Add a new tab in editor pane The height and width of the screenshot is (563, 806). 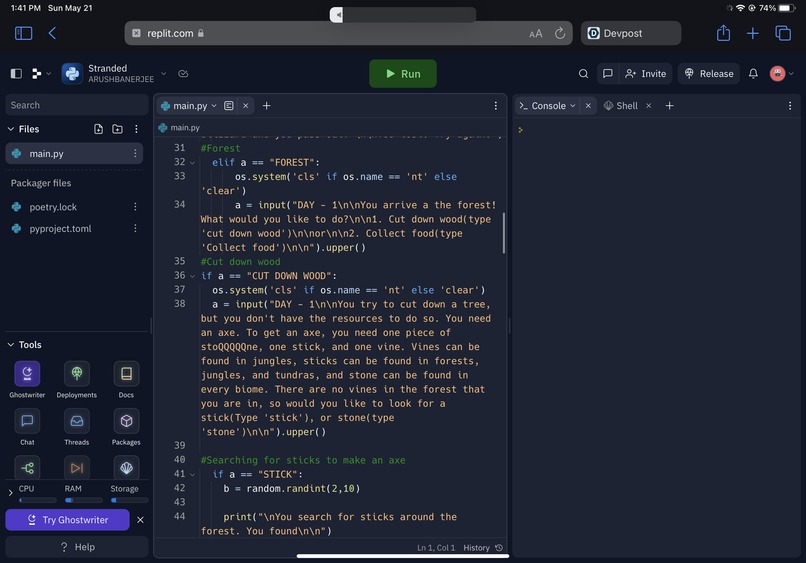(266, 105)
